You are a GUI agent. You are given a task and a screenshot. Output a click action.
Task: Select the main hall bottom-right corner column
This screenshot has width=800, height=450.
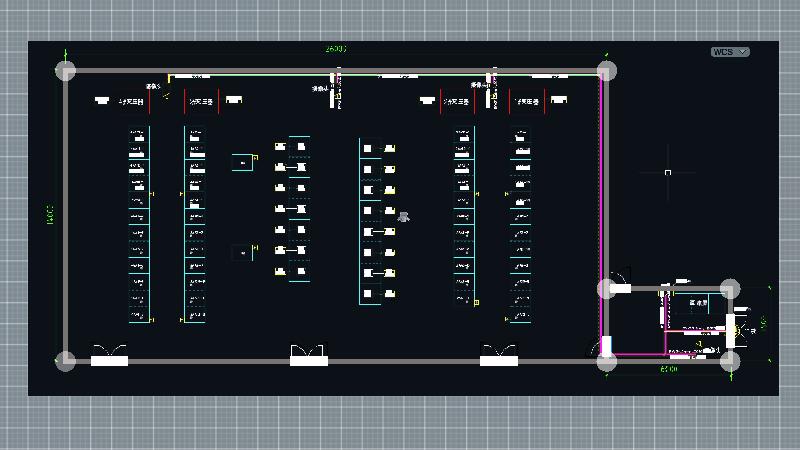tap(607, 360)
